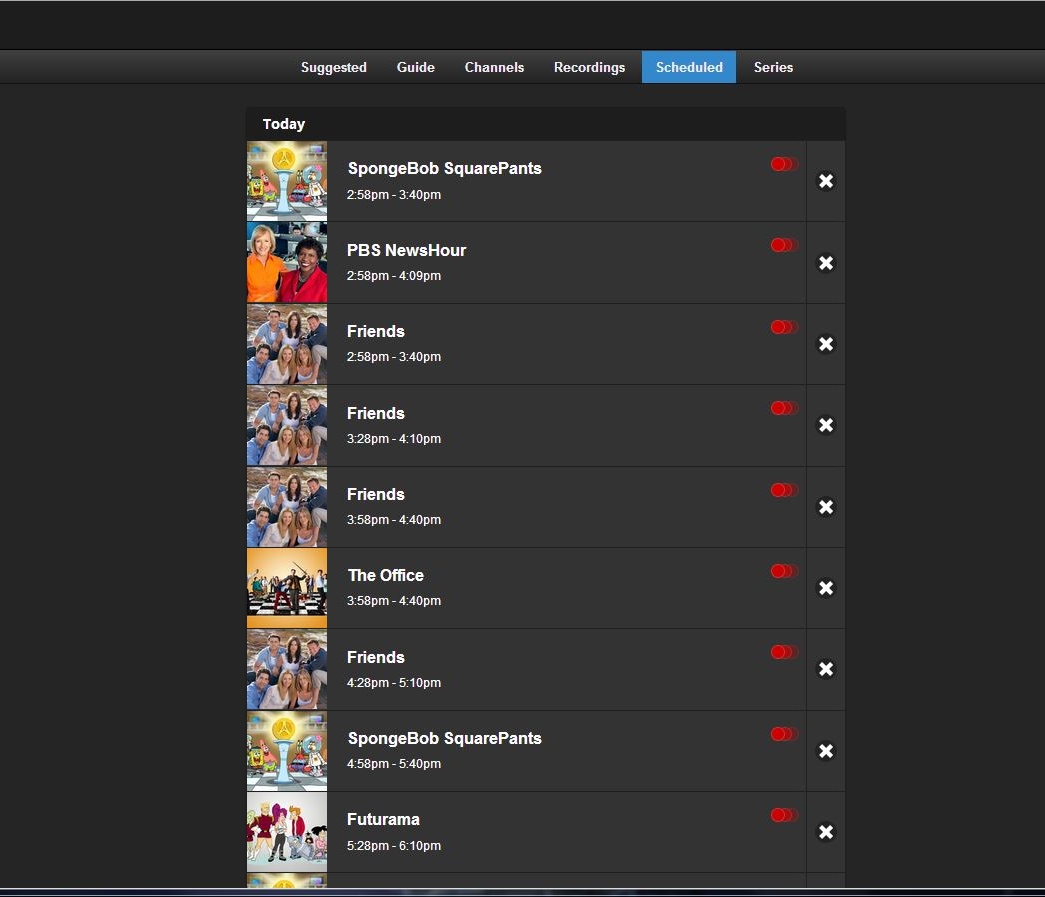1045x897 pixels.
Task: Open Friends 2:58pm title link
Action: coord(376,332)
